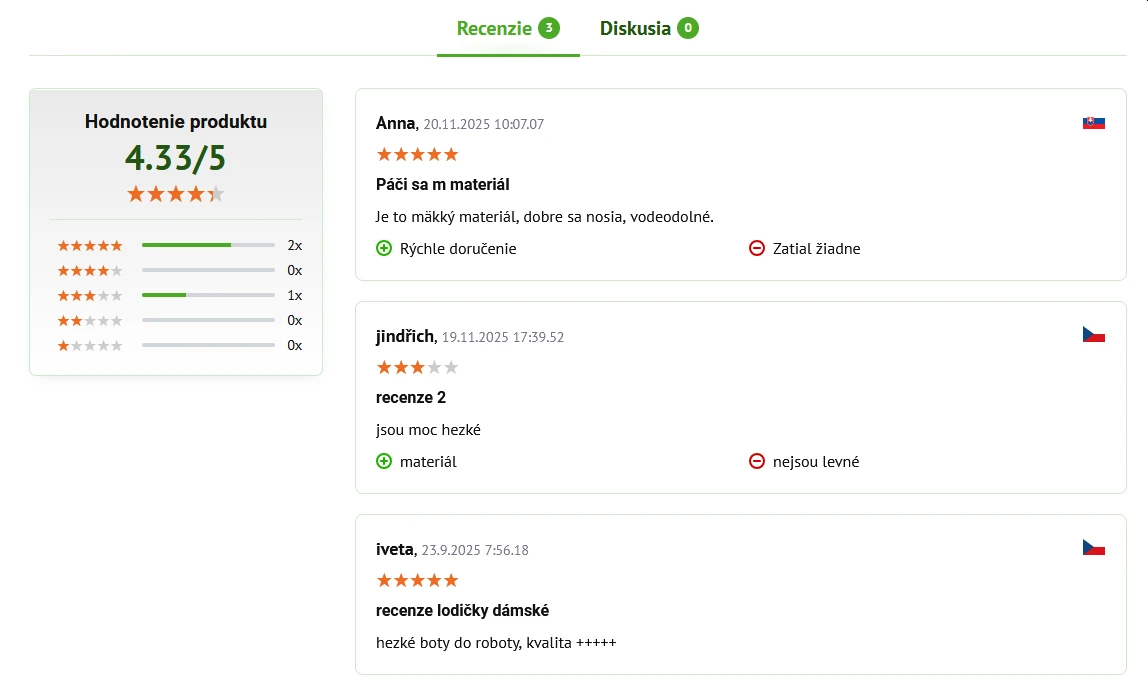Click the Czech flag on jindřich's review
Viewport: 1148px width, 692px height.
[x=1094, y=334]
